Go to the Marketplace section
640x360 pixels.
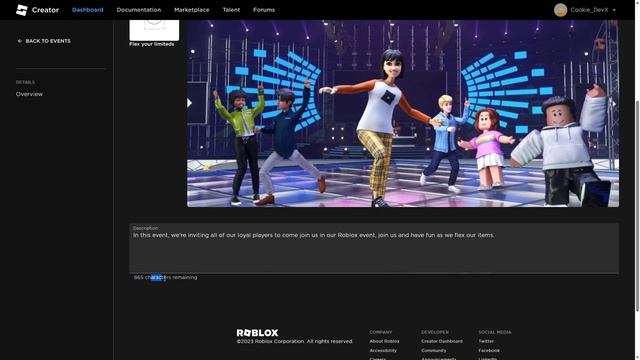pos(191,10)
